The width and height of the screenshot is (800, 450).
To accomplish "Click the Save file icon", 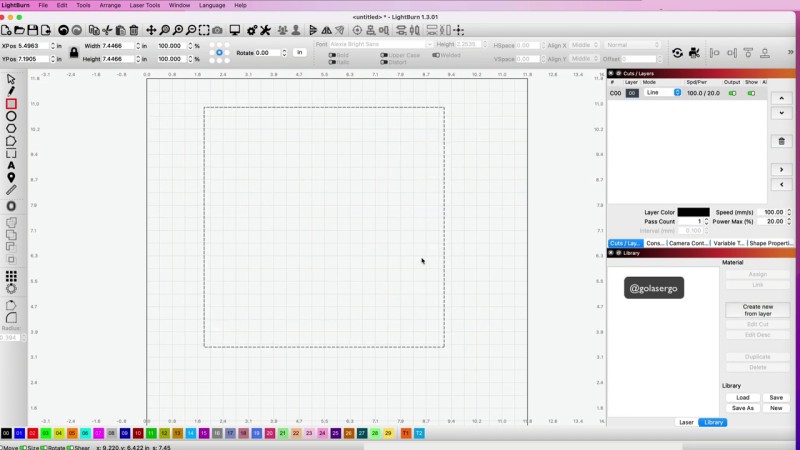I will click(x=33, y=30).
